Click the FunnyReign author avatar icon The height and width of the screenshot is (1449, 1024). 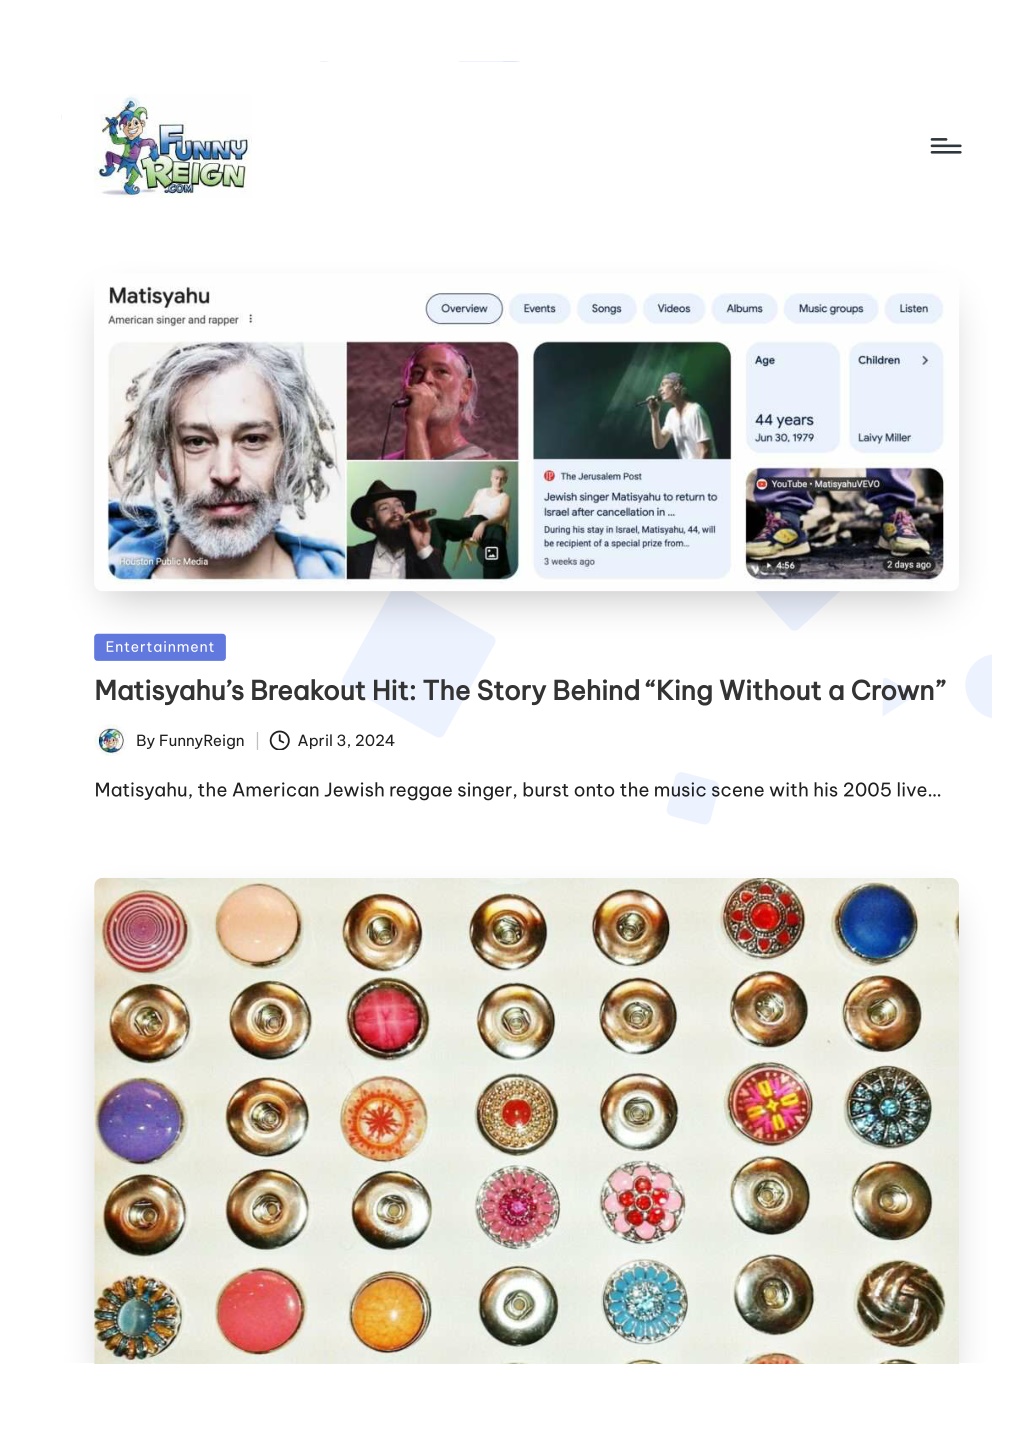[x=111, y=740]
